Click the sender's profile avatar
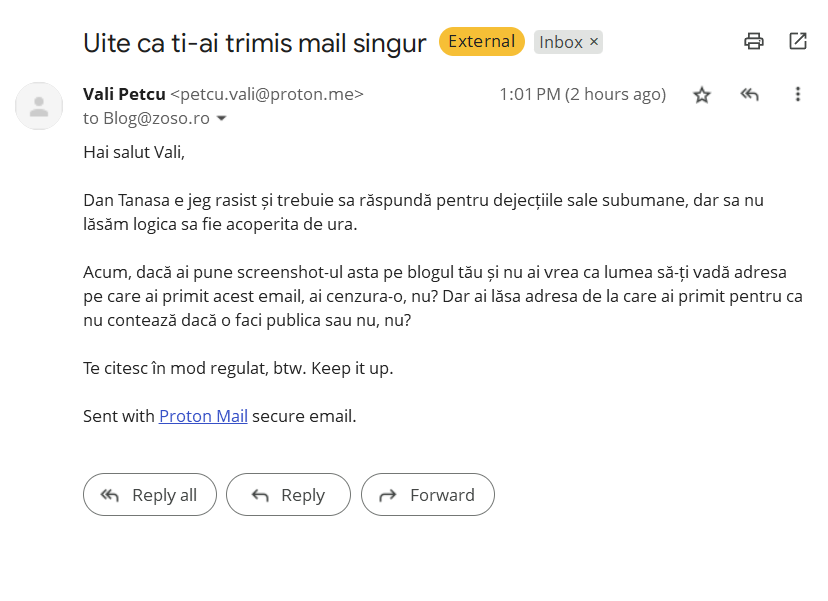Viewport: 828px width, 601px height. (x=39, y=106)
